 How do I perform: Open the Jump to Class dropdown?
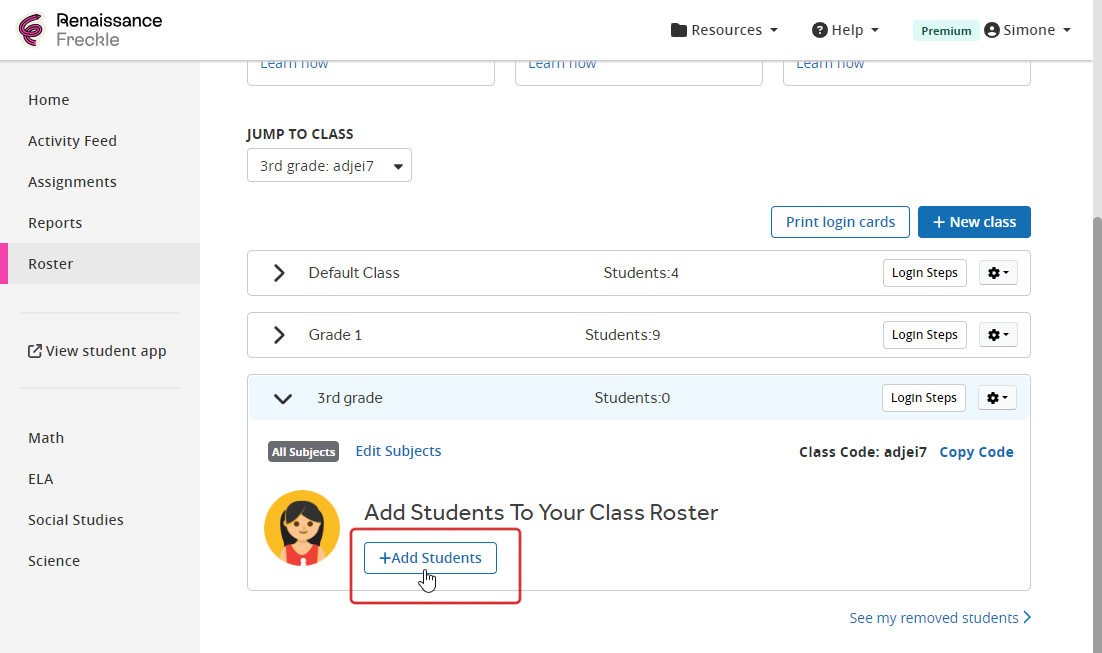[x=329, y=166]
